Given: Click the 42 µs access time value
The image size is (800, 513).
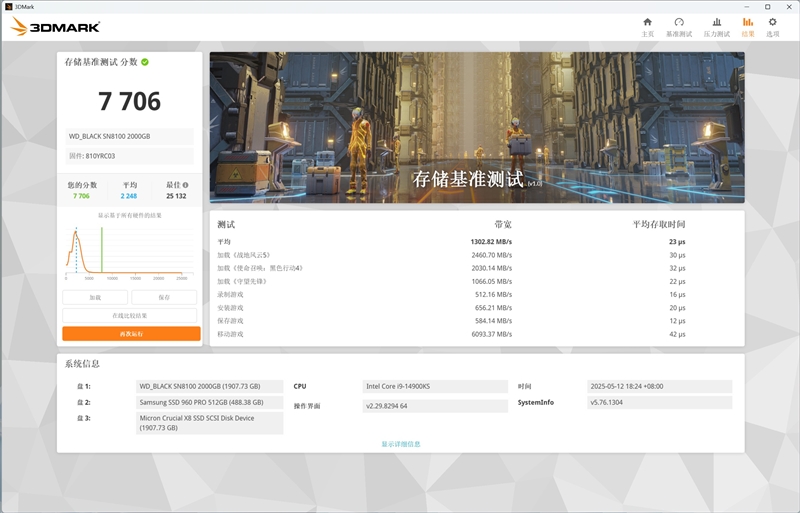Looking at the screenshot, I should click(x=677, y=334).
